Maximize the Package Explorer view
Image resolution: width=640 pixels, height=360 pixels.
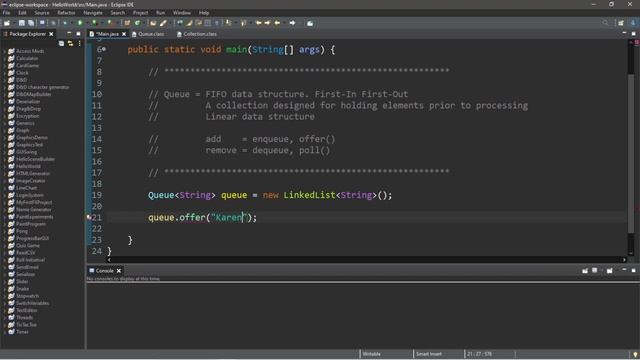coord(78,33)
